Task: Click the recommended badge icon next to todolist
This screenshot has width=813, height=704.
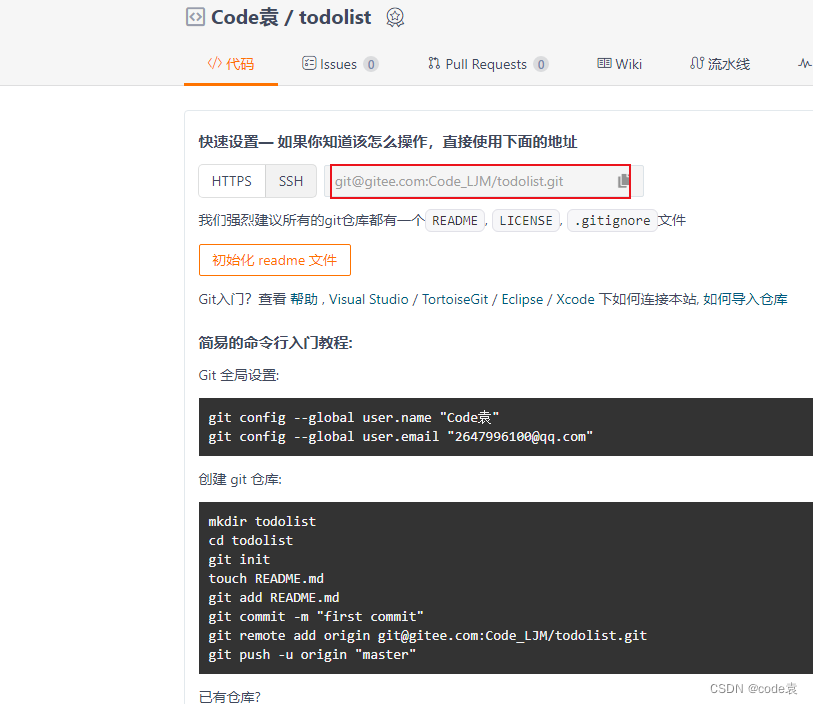Action: (x=395, y=18)
